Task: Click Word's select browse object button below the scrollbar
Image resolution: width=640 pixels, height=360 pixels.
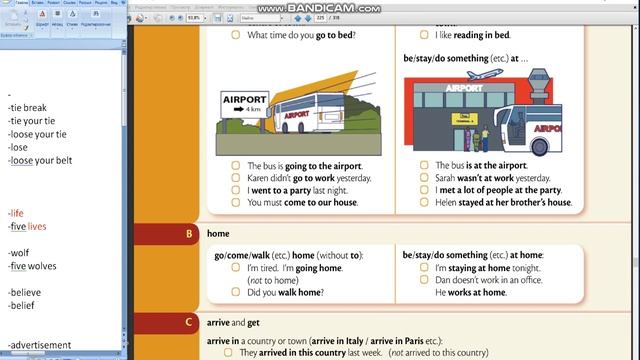Action: click(124, 340)
